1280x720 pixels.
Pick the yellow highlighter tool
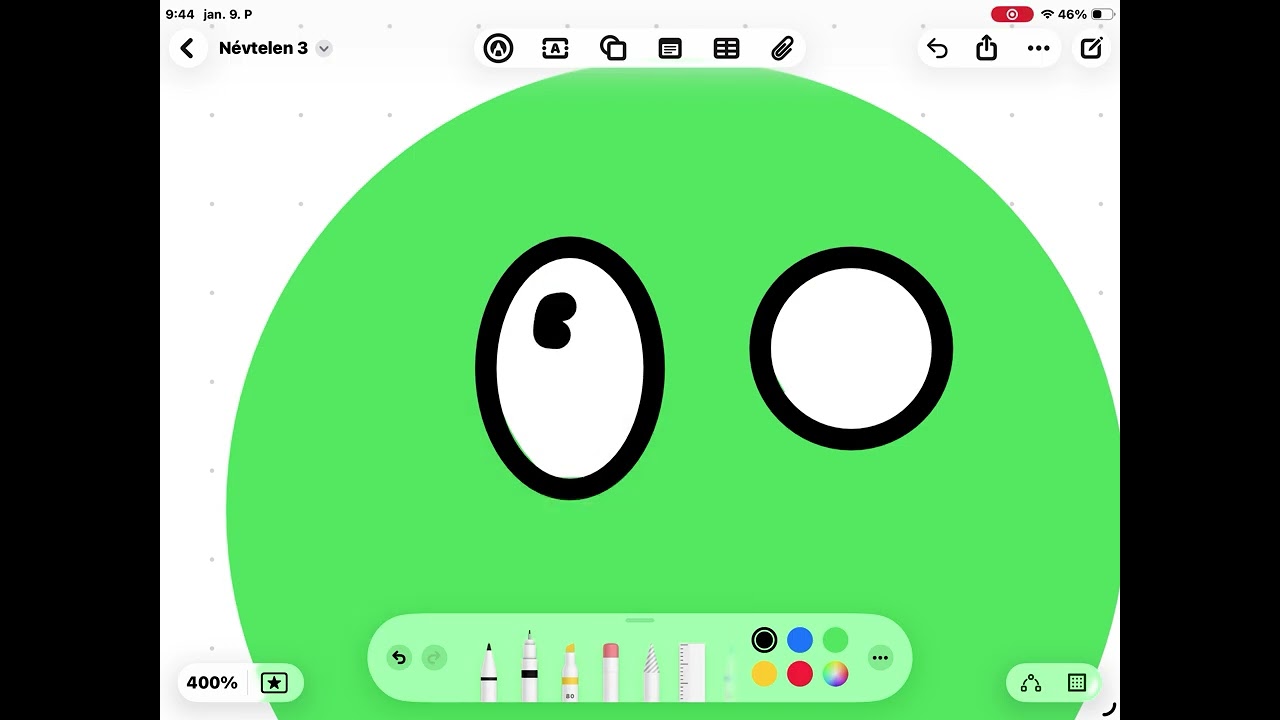pos(570,672)
